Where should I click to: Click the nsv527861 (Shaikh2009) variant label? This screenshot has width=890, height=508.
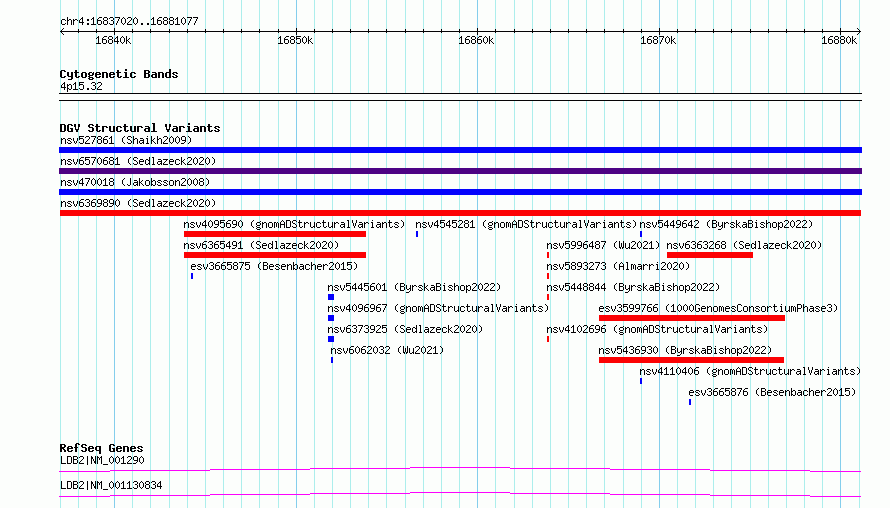(126, 140)
